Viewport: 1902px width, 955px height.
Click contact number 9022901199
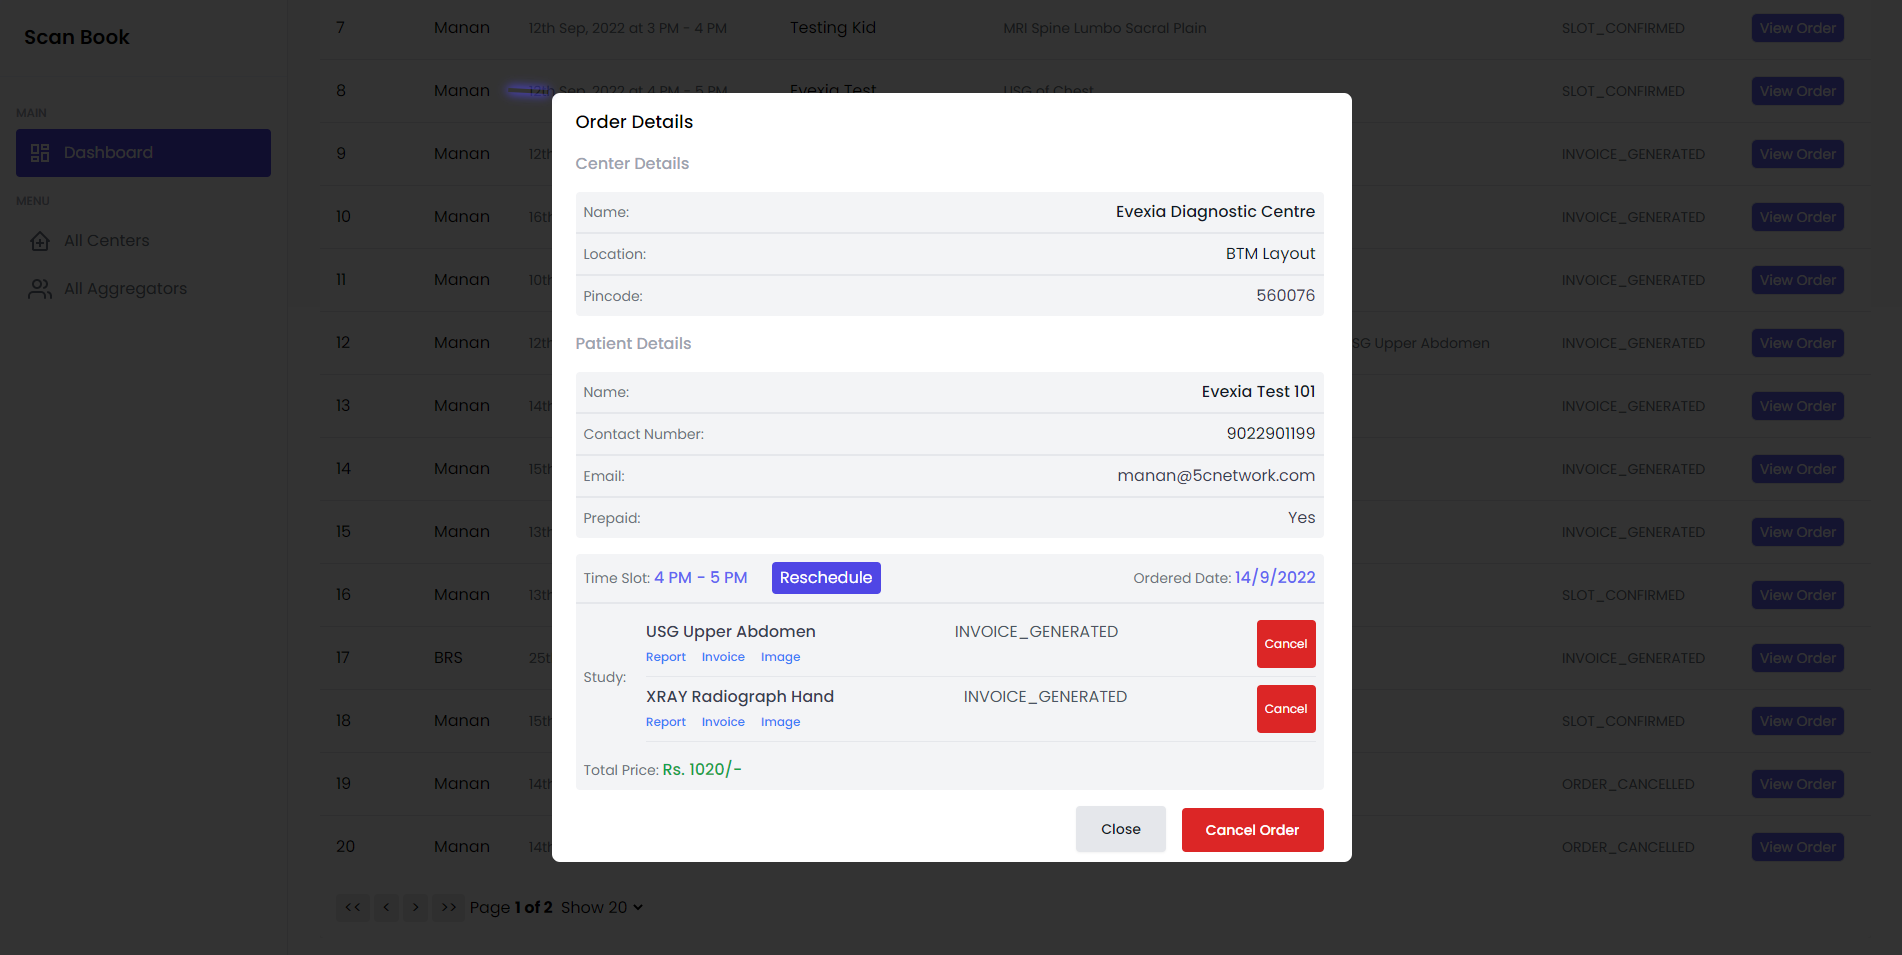coord(1271,434)
